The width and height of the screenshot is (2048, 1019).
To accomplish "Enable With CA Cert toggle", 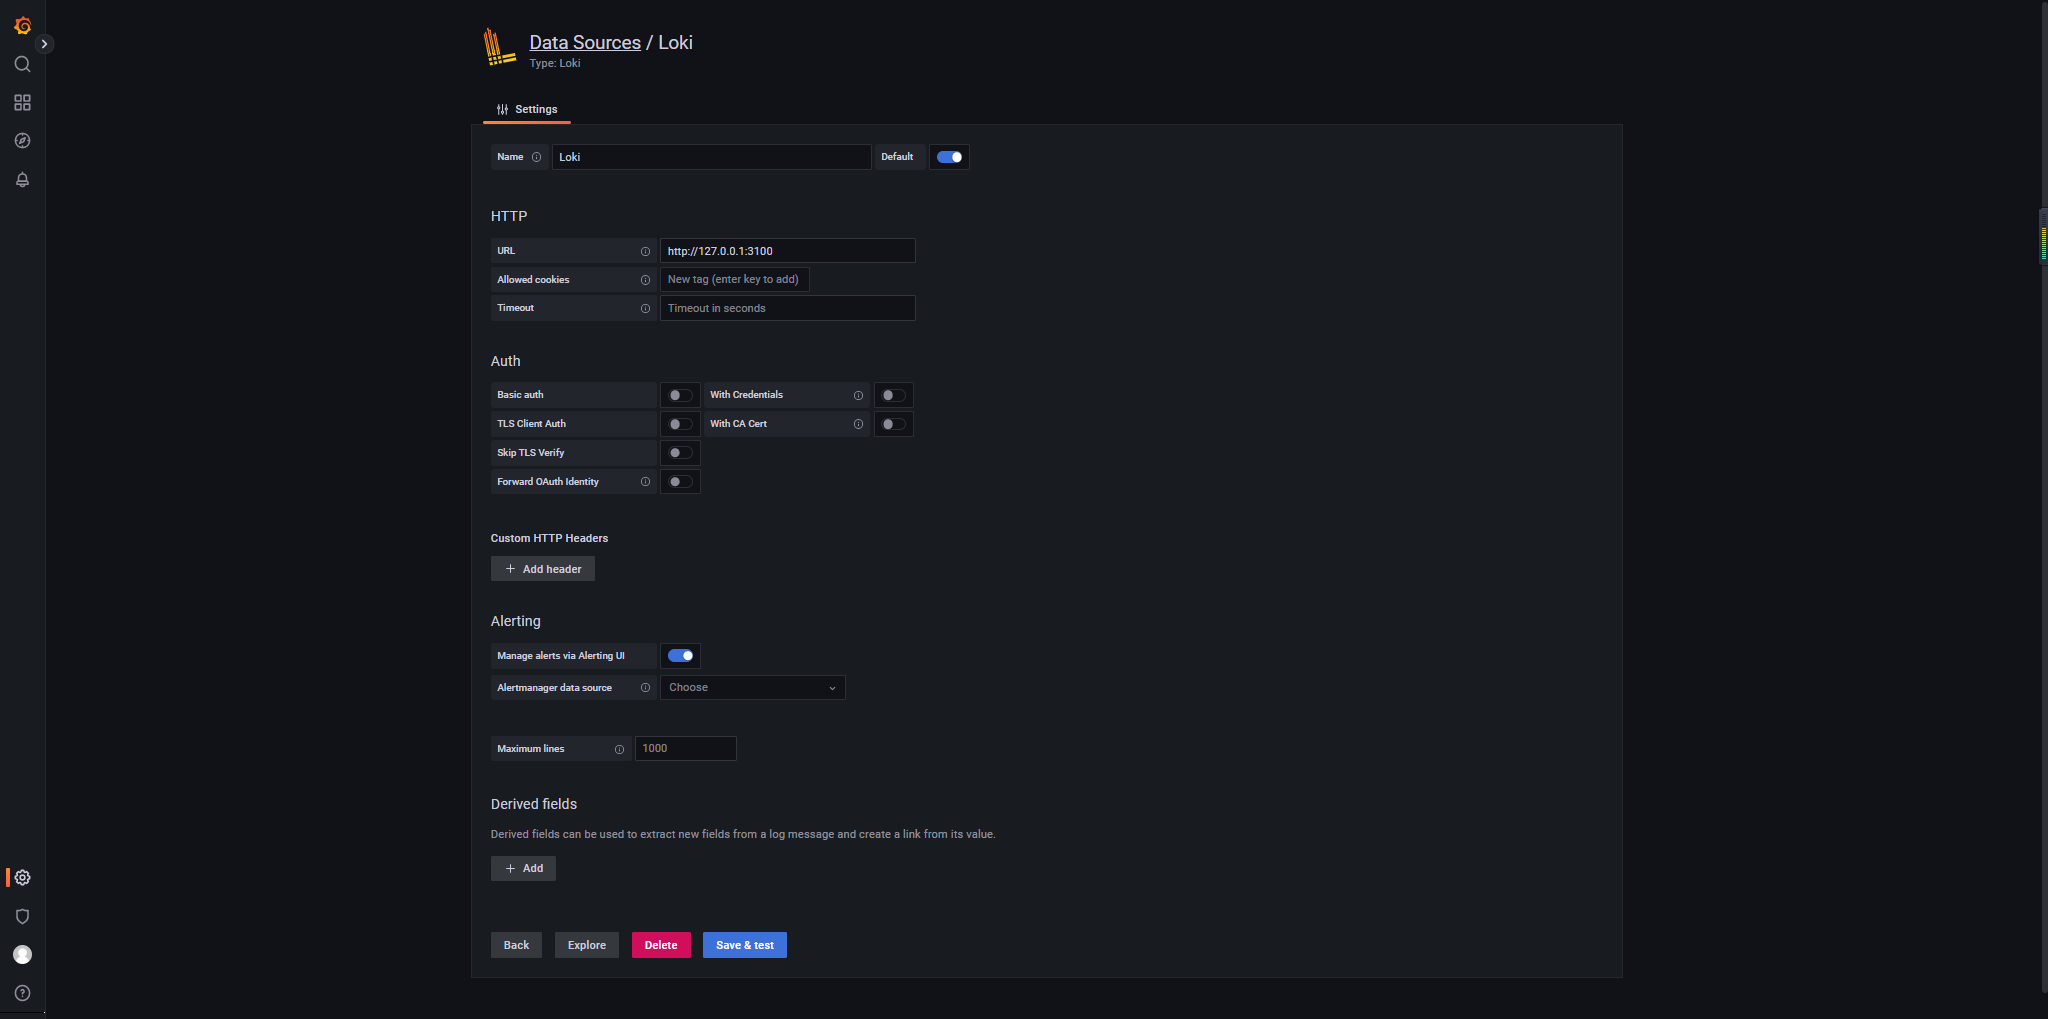I will 893,424.
